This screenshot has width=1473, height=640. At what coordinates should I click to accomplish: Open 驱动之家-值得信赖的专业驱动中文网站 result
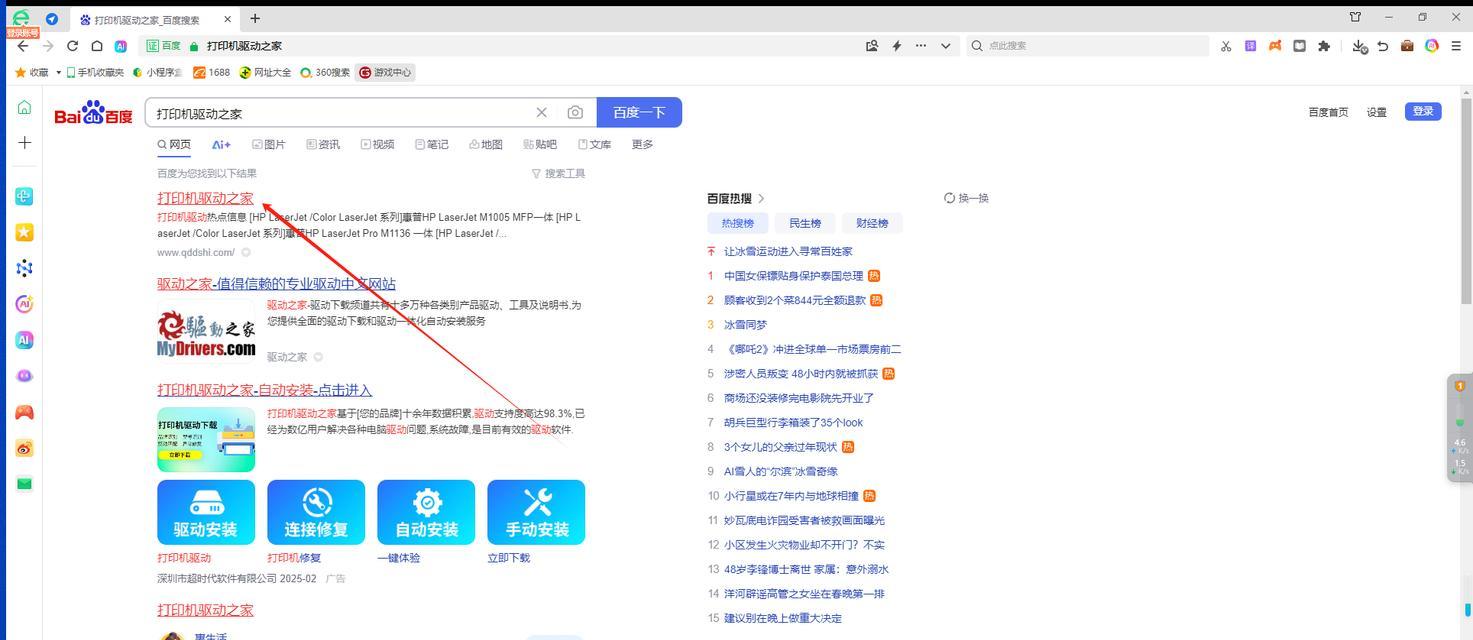(x=276, y=284)
